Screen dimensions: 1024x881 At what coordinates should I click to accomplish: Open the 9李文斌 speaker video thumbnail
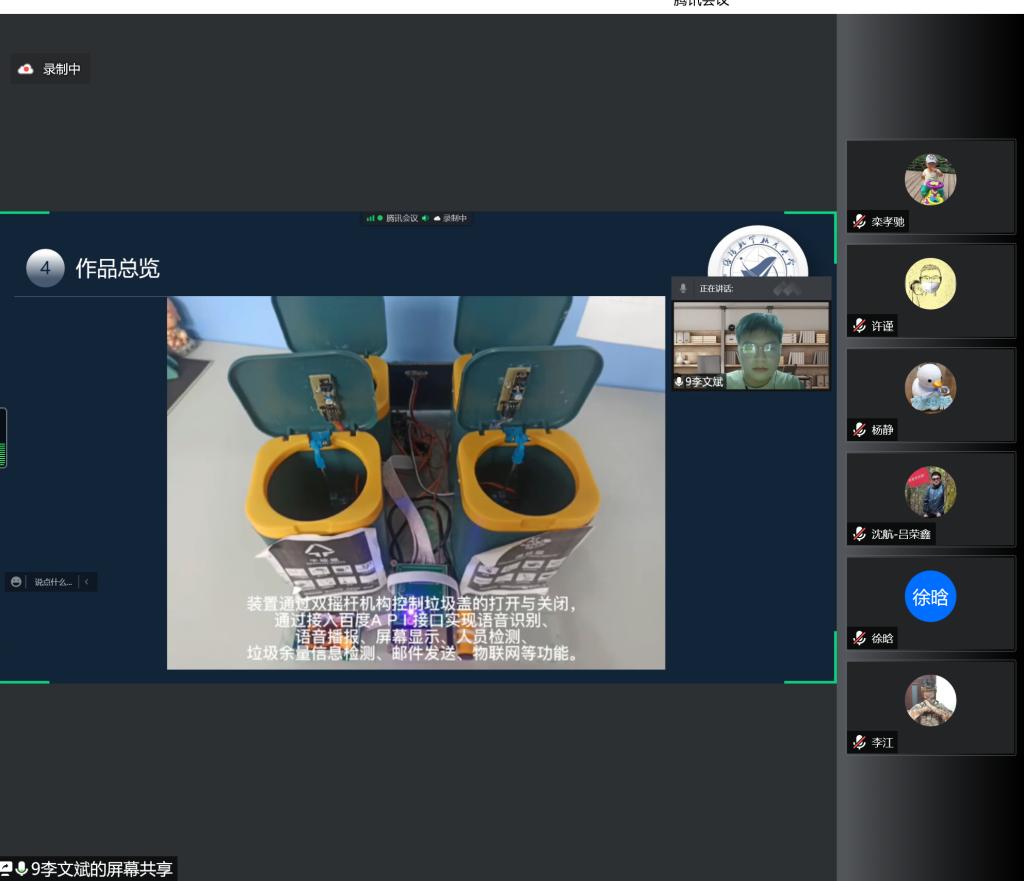(x=751, y=345)
